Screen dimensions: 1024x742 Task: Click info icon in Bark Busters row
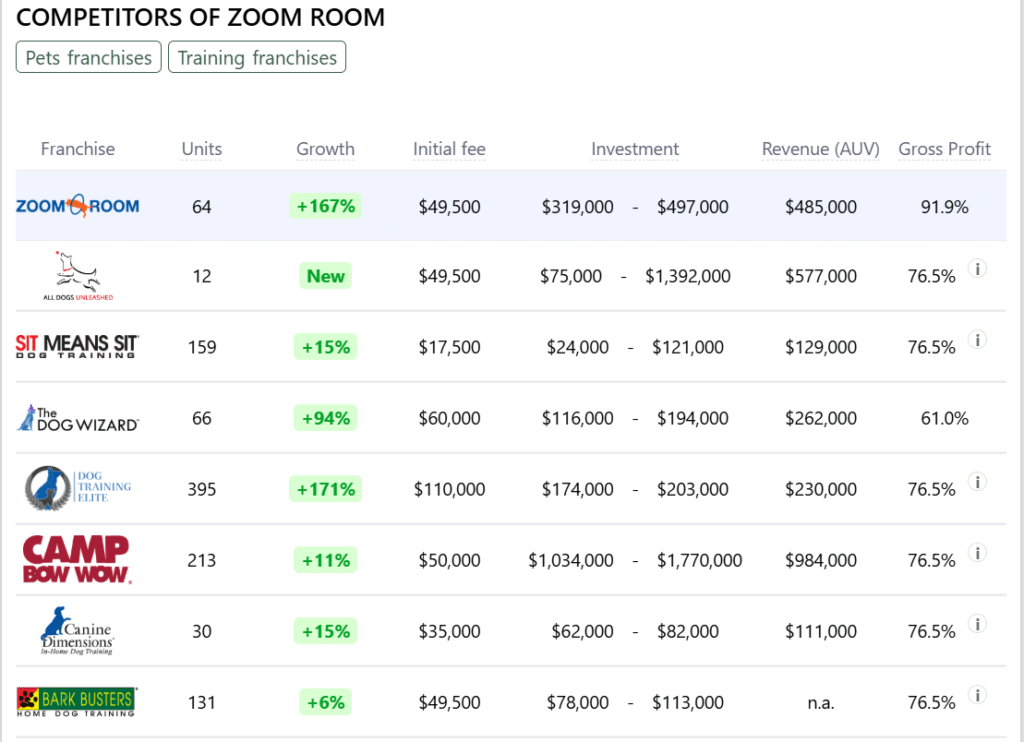pos(977,695)
